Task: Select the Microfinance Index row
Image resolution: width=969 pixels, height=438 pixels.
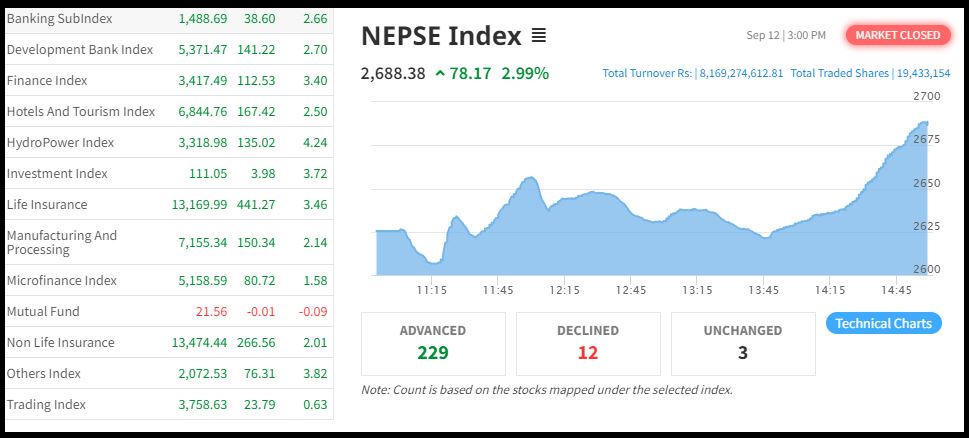Action: [x=62, y=280]
